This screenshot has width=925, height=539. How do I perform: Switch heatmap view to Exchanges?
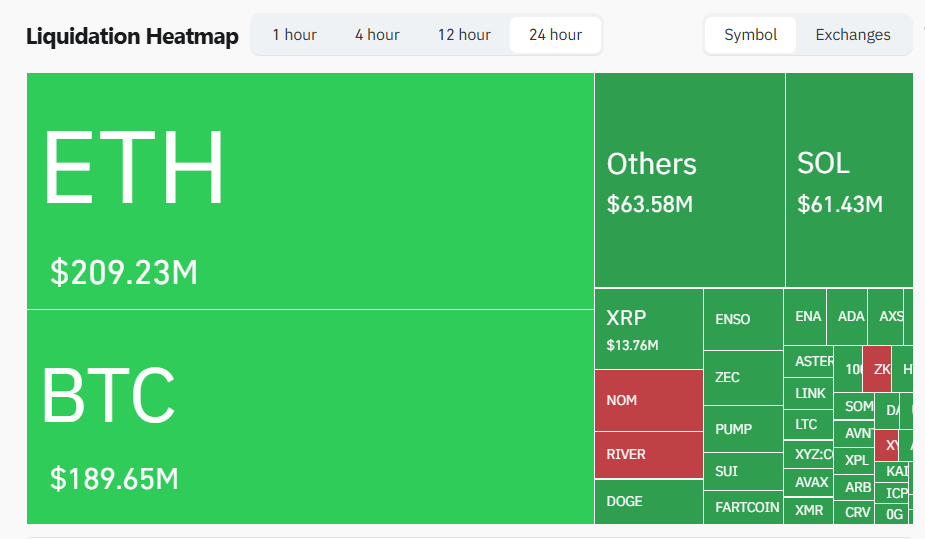coord(852,35)
